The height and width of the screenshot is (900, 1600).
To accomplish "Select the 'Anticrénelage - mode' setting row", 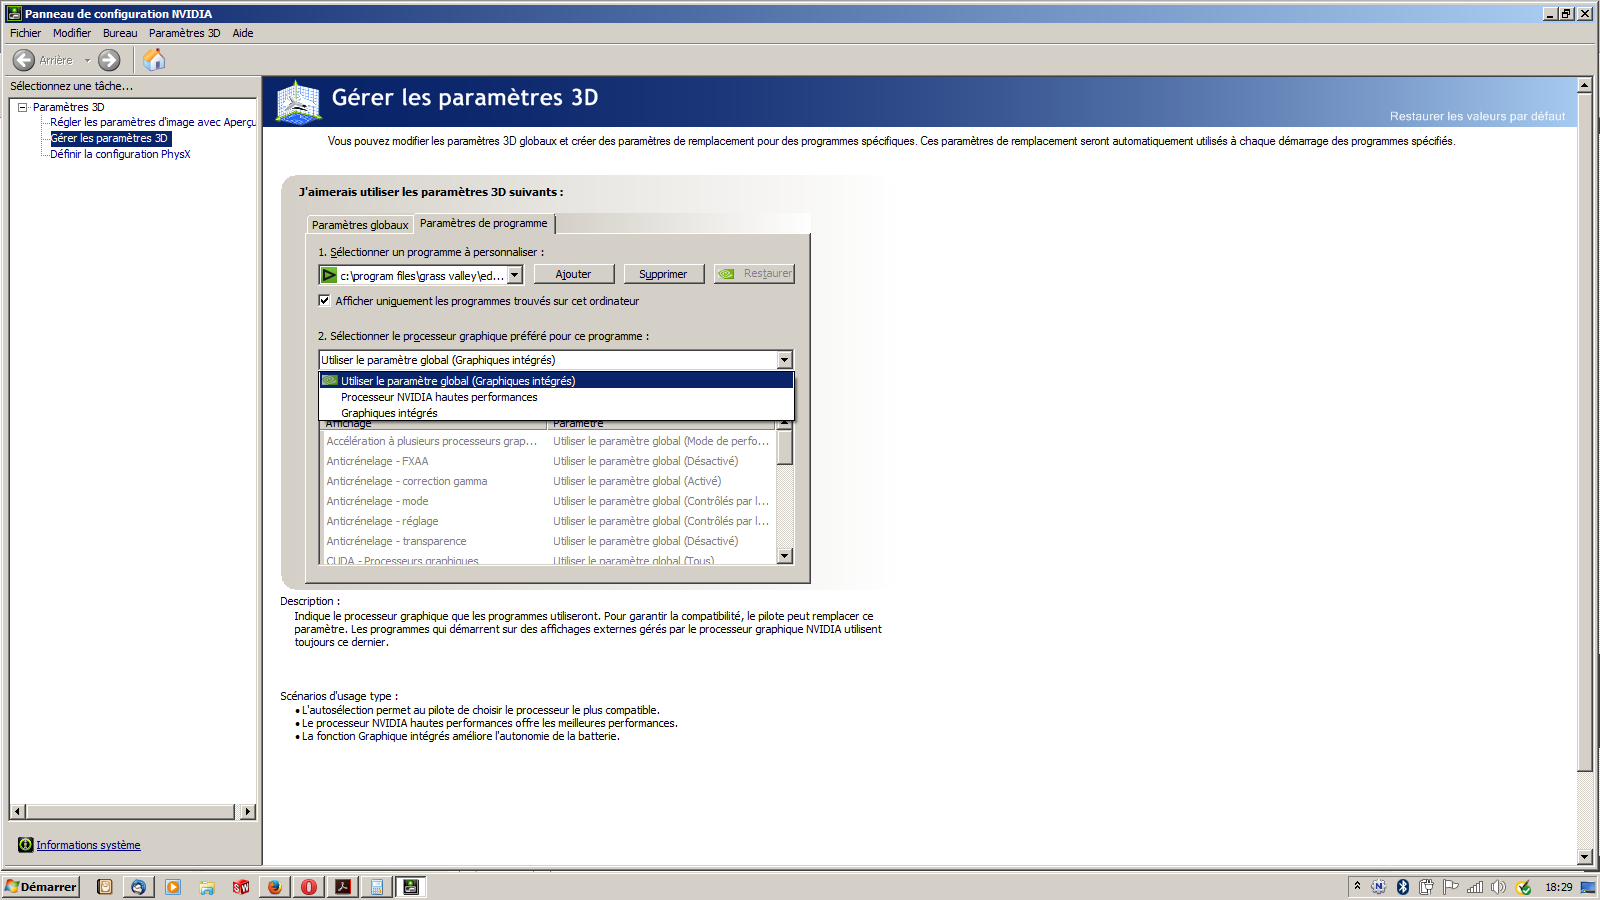I will 548,501.
